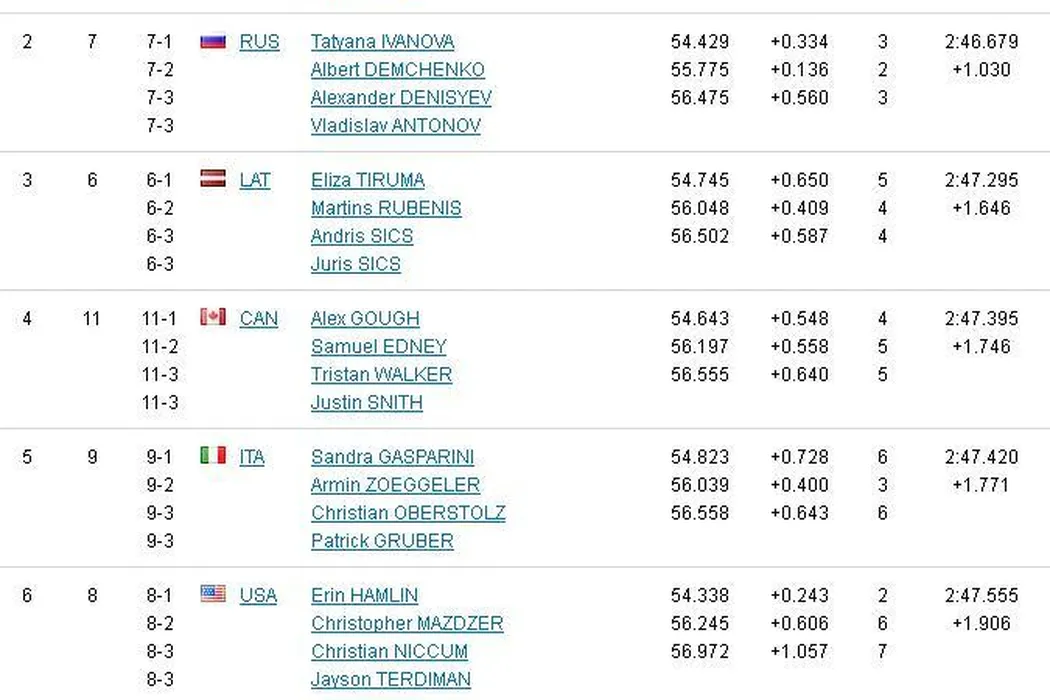The width and height of the screenshot is (1050, 700).
Task: Click the Italian flag icon
Action: (213, 455)
